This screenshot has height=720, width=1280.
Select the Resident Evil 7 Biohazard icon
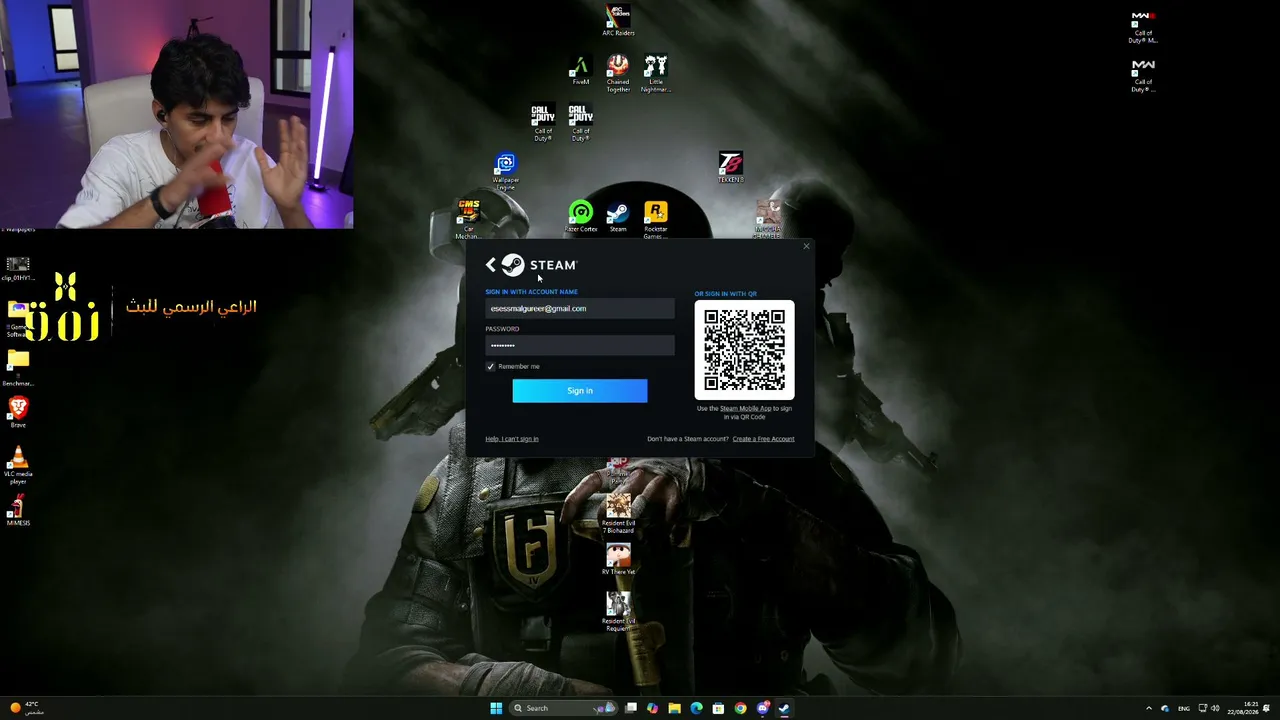pos(618,513)
